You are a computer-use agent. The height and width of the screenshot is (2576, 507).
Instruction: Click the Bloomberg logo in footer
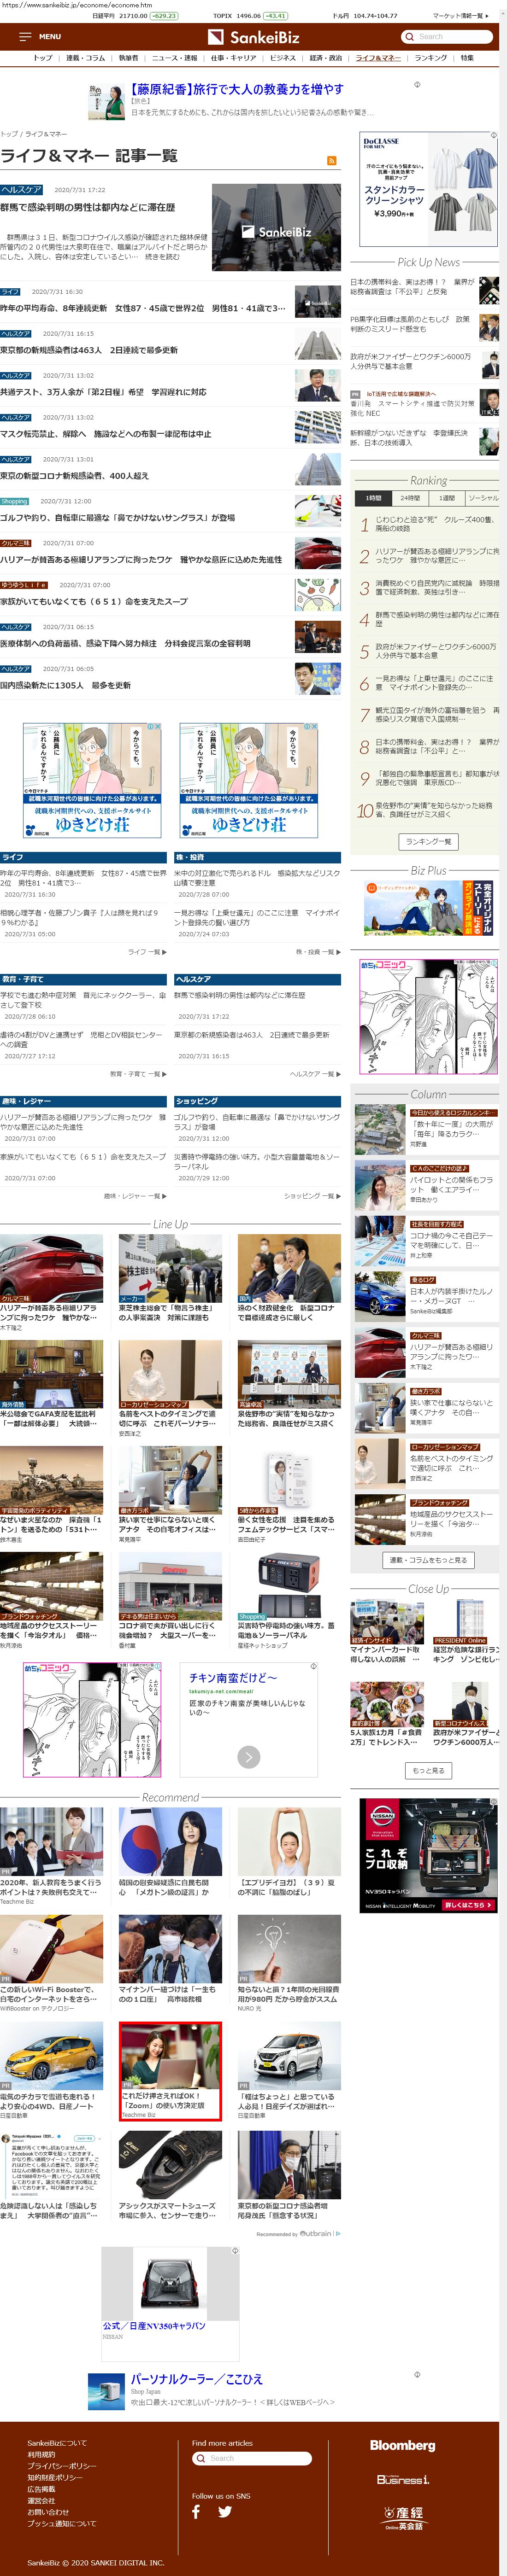(402, 2445)
